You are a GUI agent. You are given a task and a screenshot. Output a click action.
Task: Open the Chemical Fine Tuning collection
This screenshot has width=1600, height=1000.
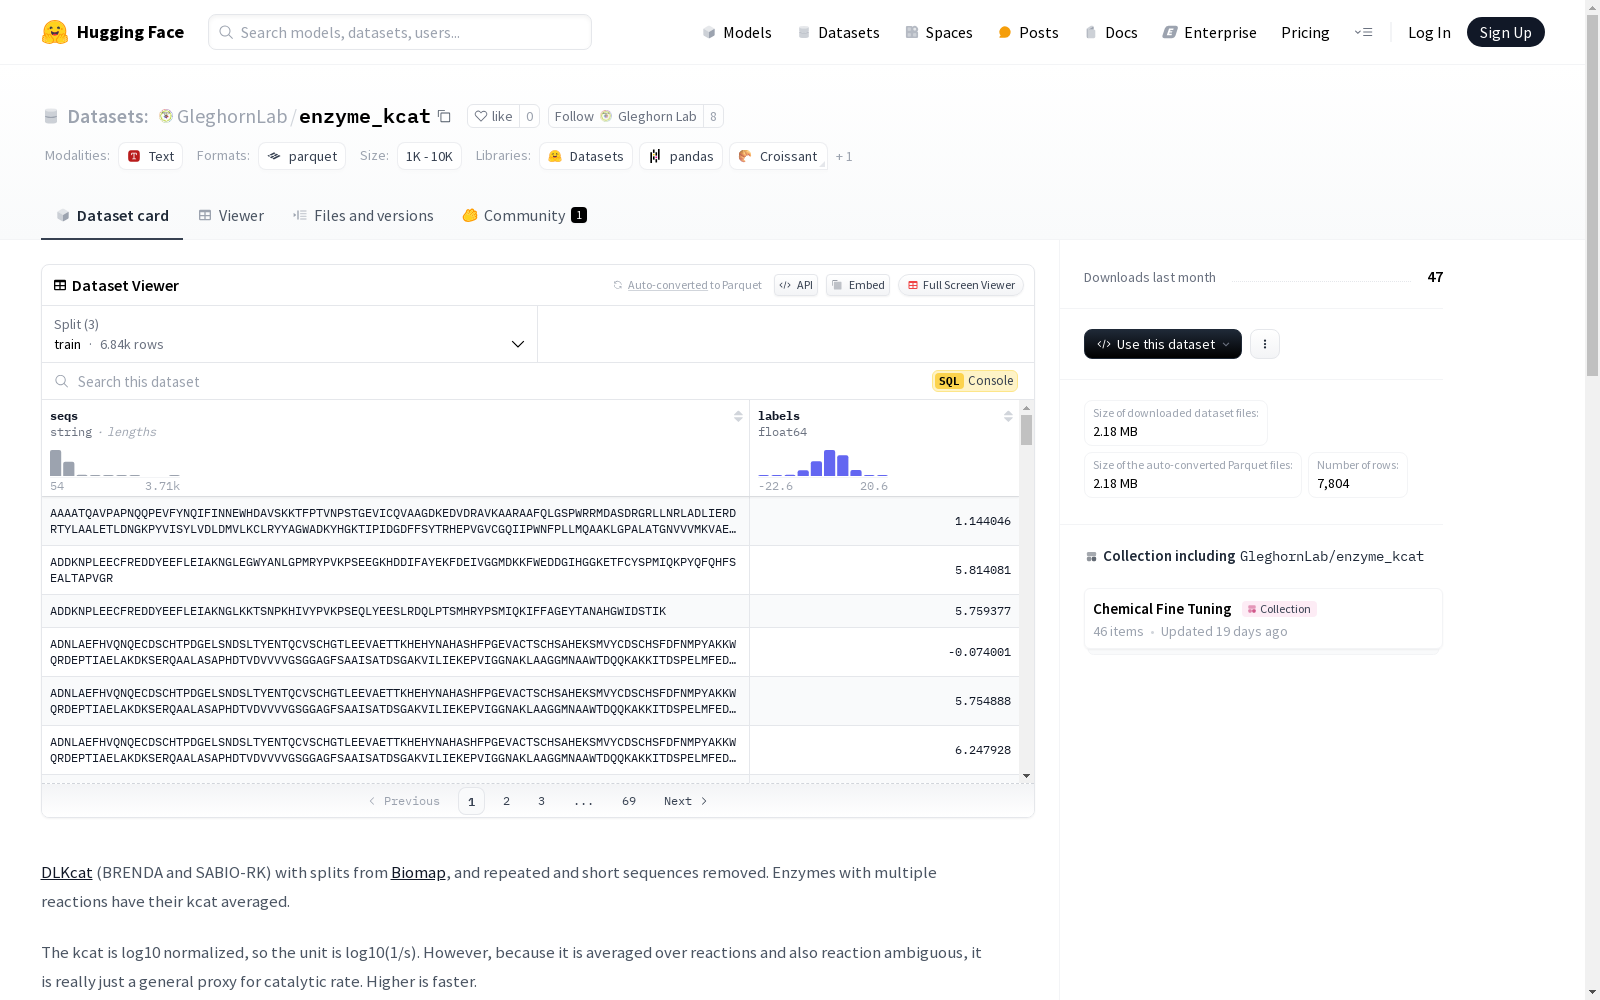1262,619
